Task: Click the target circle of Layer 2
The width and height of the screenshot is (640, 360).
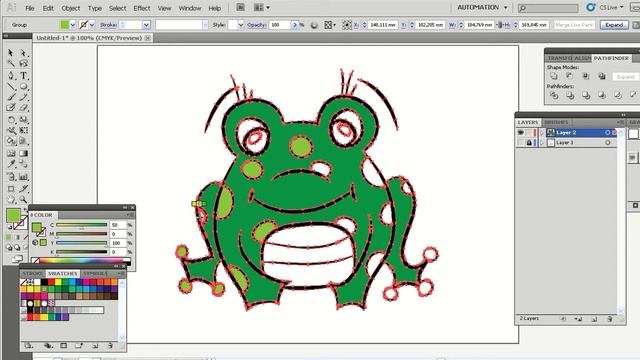Action: click(608, 133)
